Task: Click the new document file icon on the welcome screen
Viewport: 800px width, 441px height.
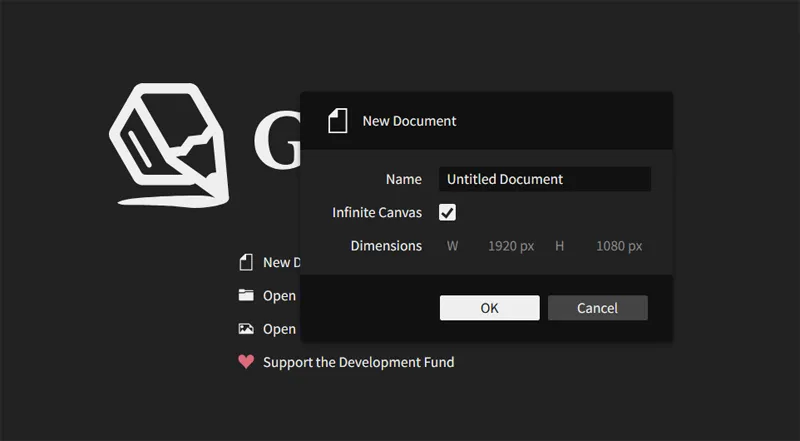Action: [x=246, y=263]
